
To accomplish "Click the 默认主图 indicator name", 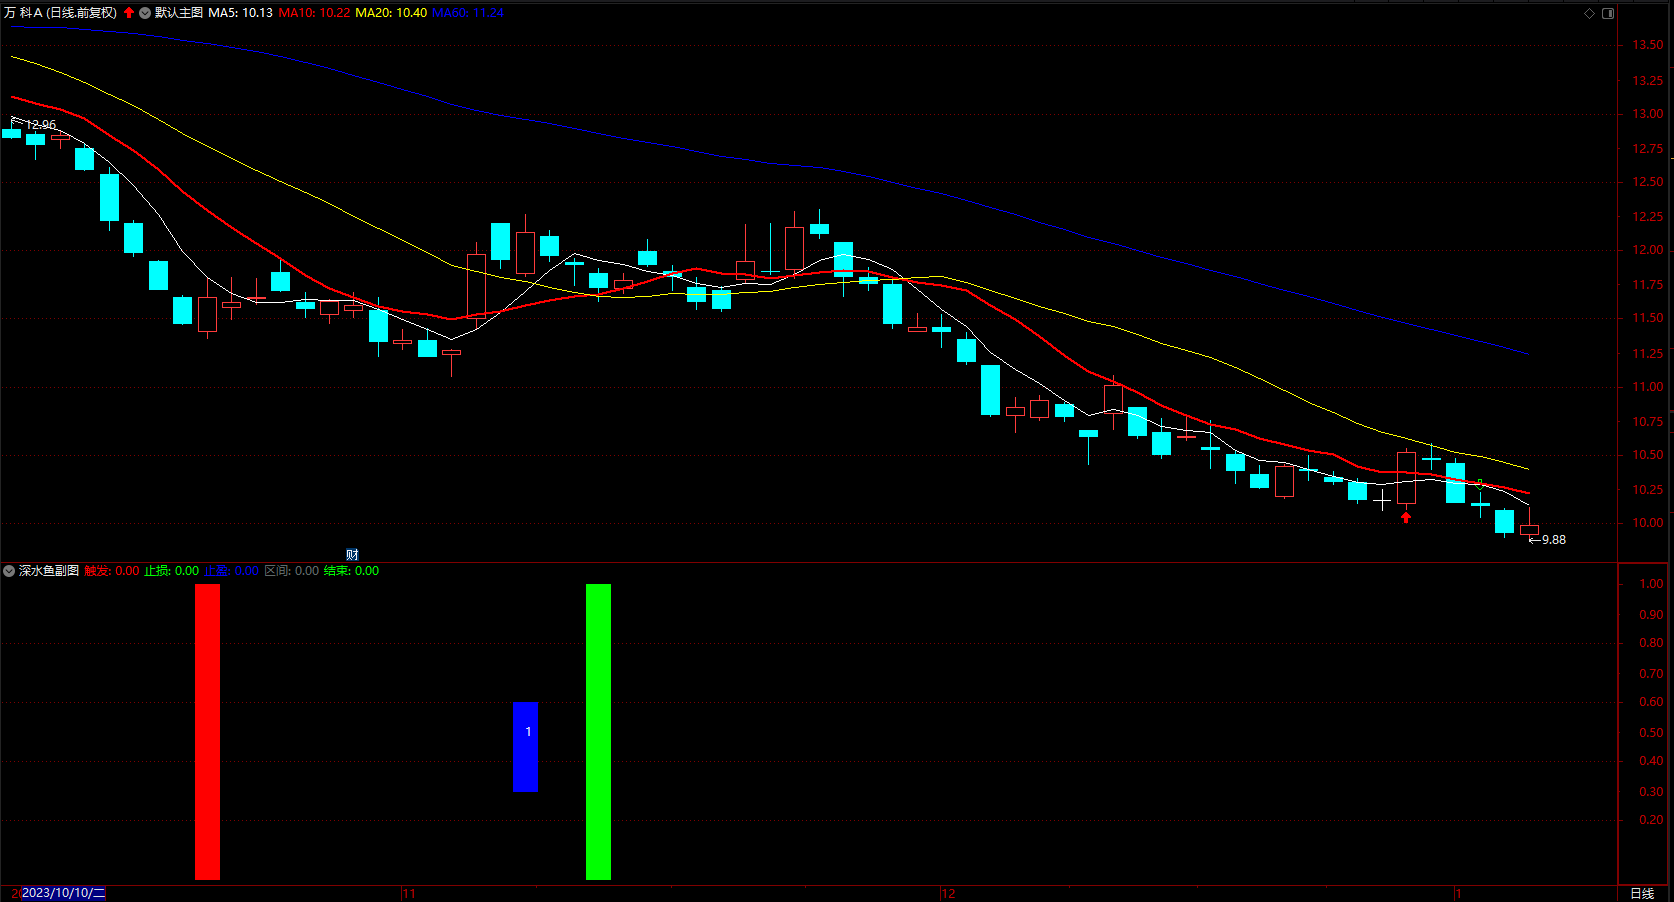I will 179,13.
